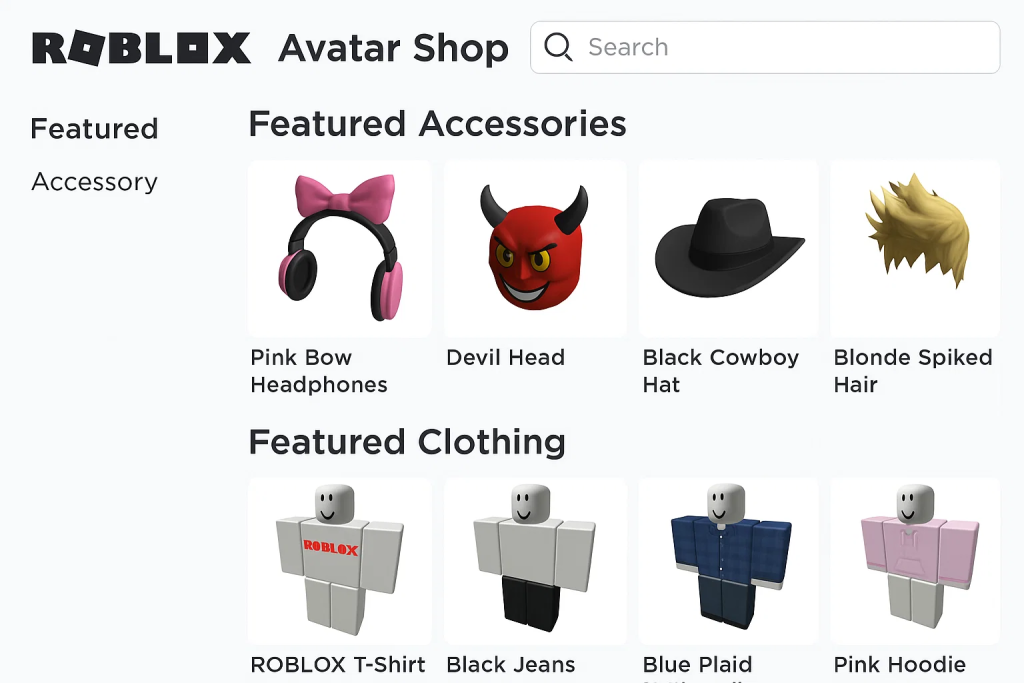
Task: View the Blue Plaid shirt avatar preview
Action: 728,561
